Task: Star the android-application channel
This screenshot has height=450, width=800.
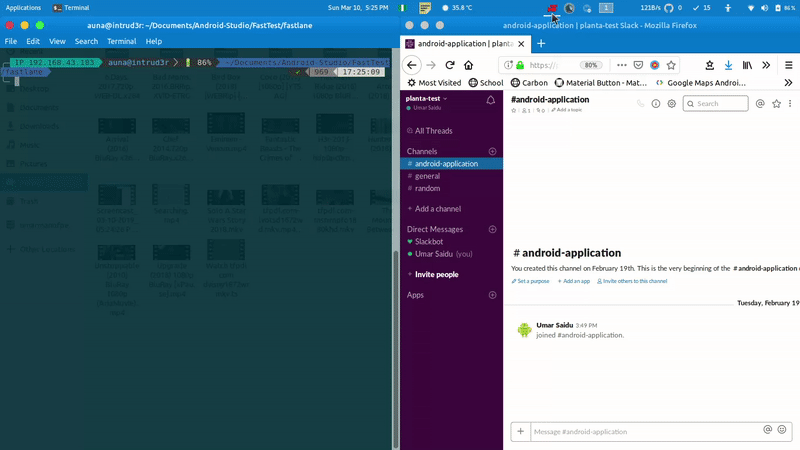Action: pos(514,110)
